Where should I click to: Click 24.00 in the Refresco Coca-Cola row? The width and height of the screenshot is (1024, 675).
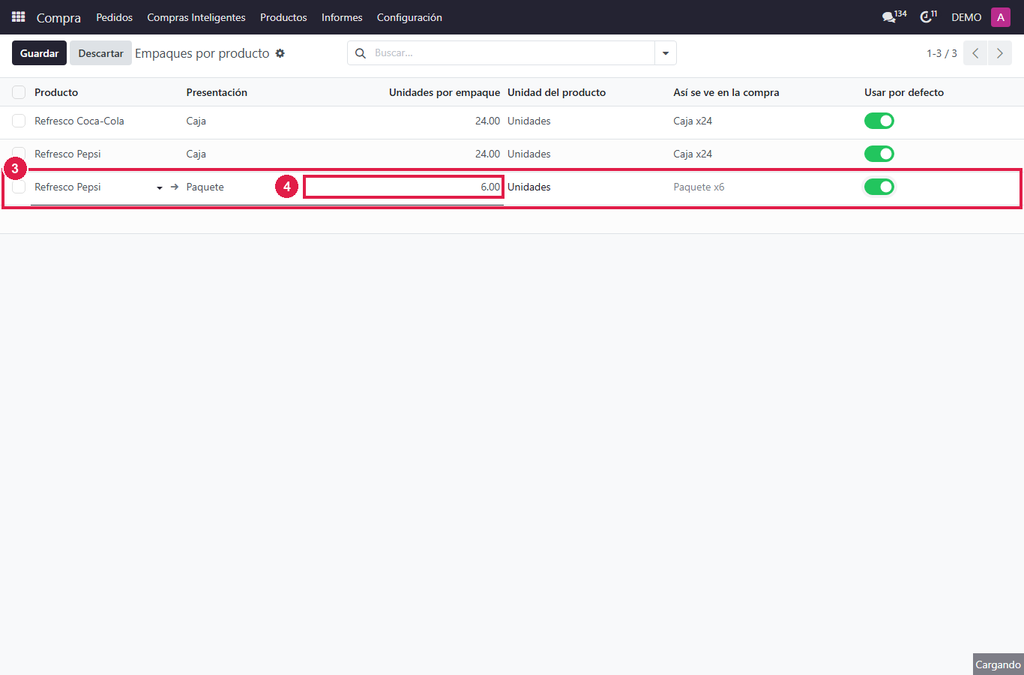pyautogui.click(x=487, y=121)
